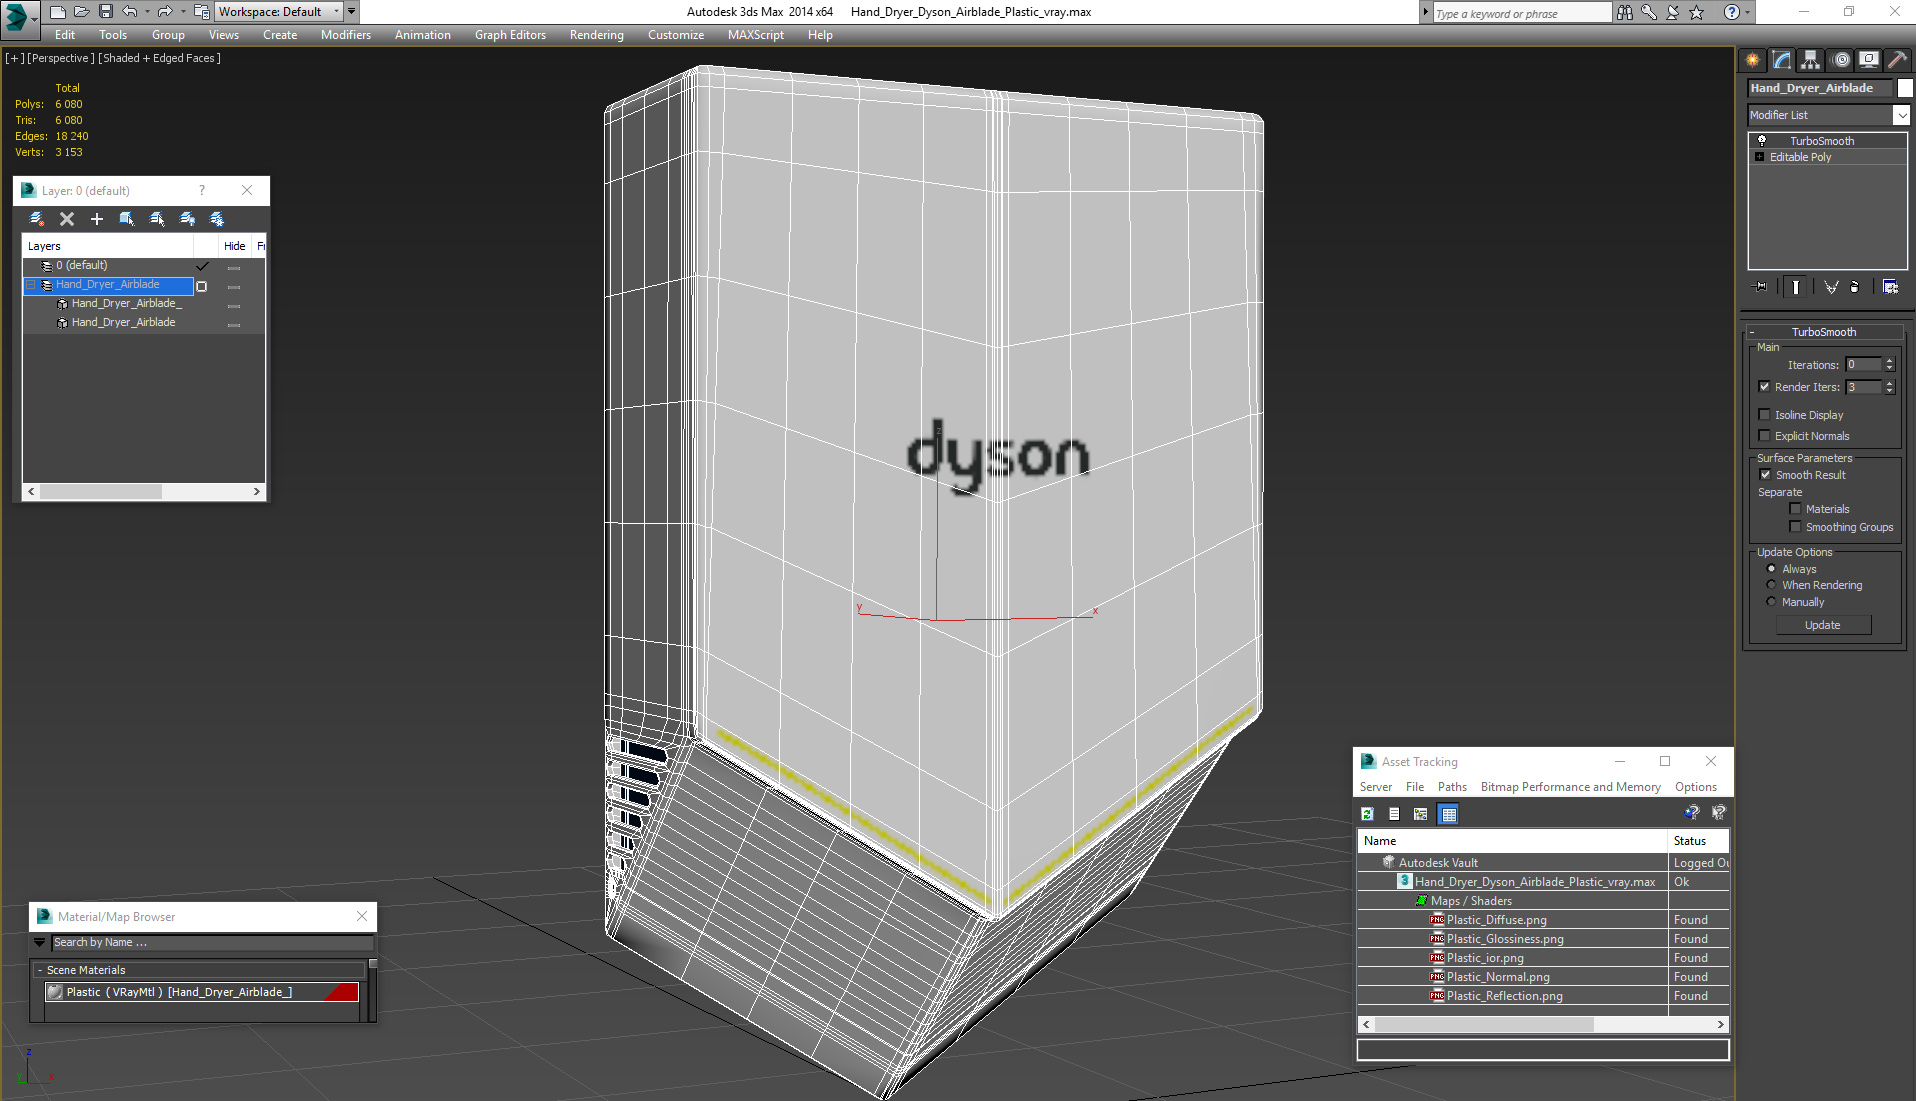Switch Asset Tracking to table view icon
This screenshot has height=1101, width=1916.
tap(1448, 814)
